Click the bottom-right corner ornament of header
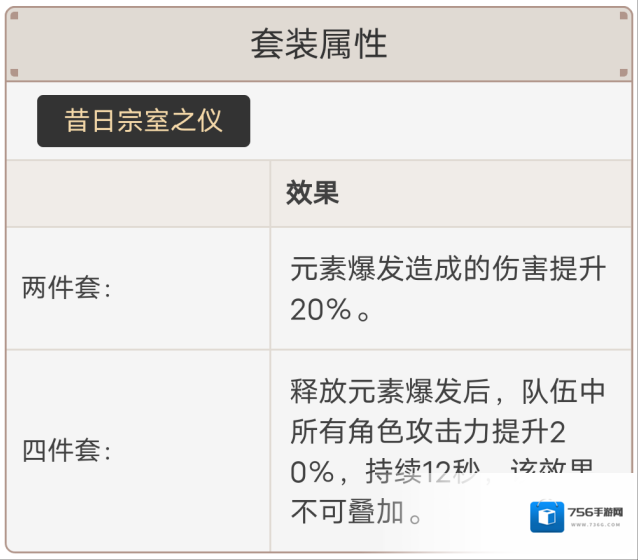Viewport: 638px width, 560px height. tap(625, 73)
